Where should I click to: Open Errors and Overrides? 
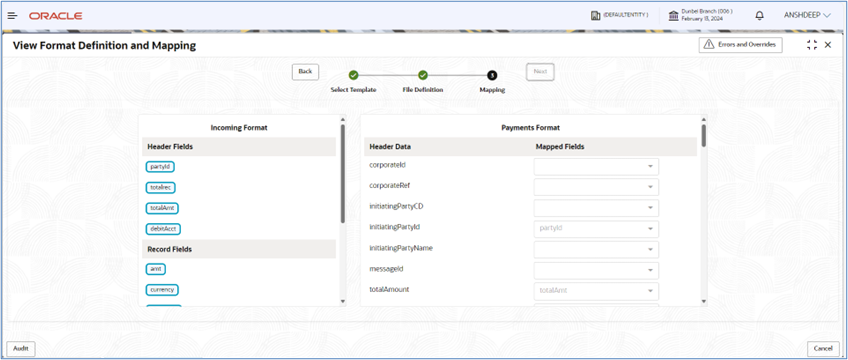(x=740, y=45)
